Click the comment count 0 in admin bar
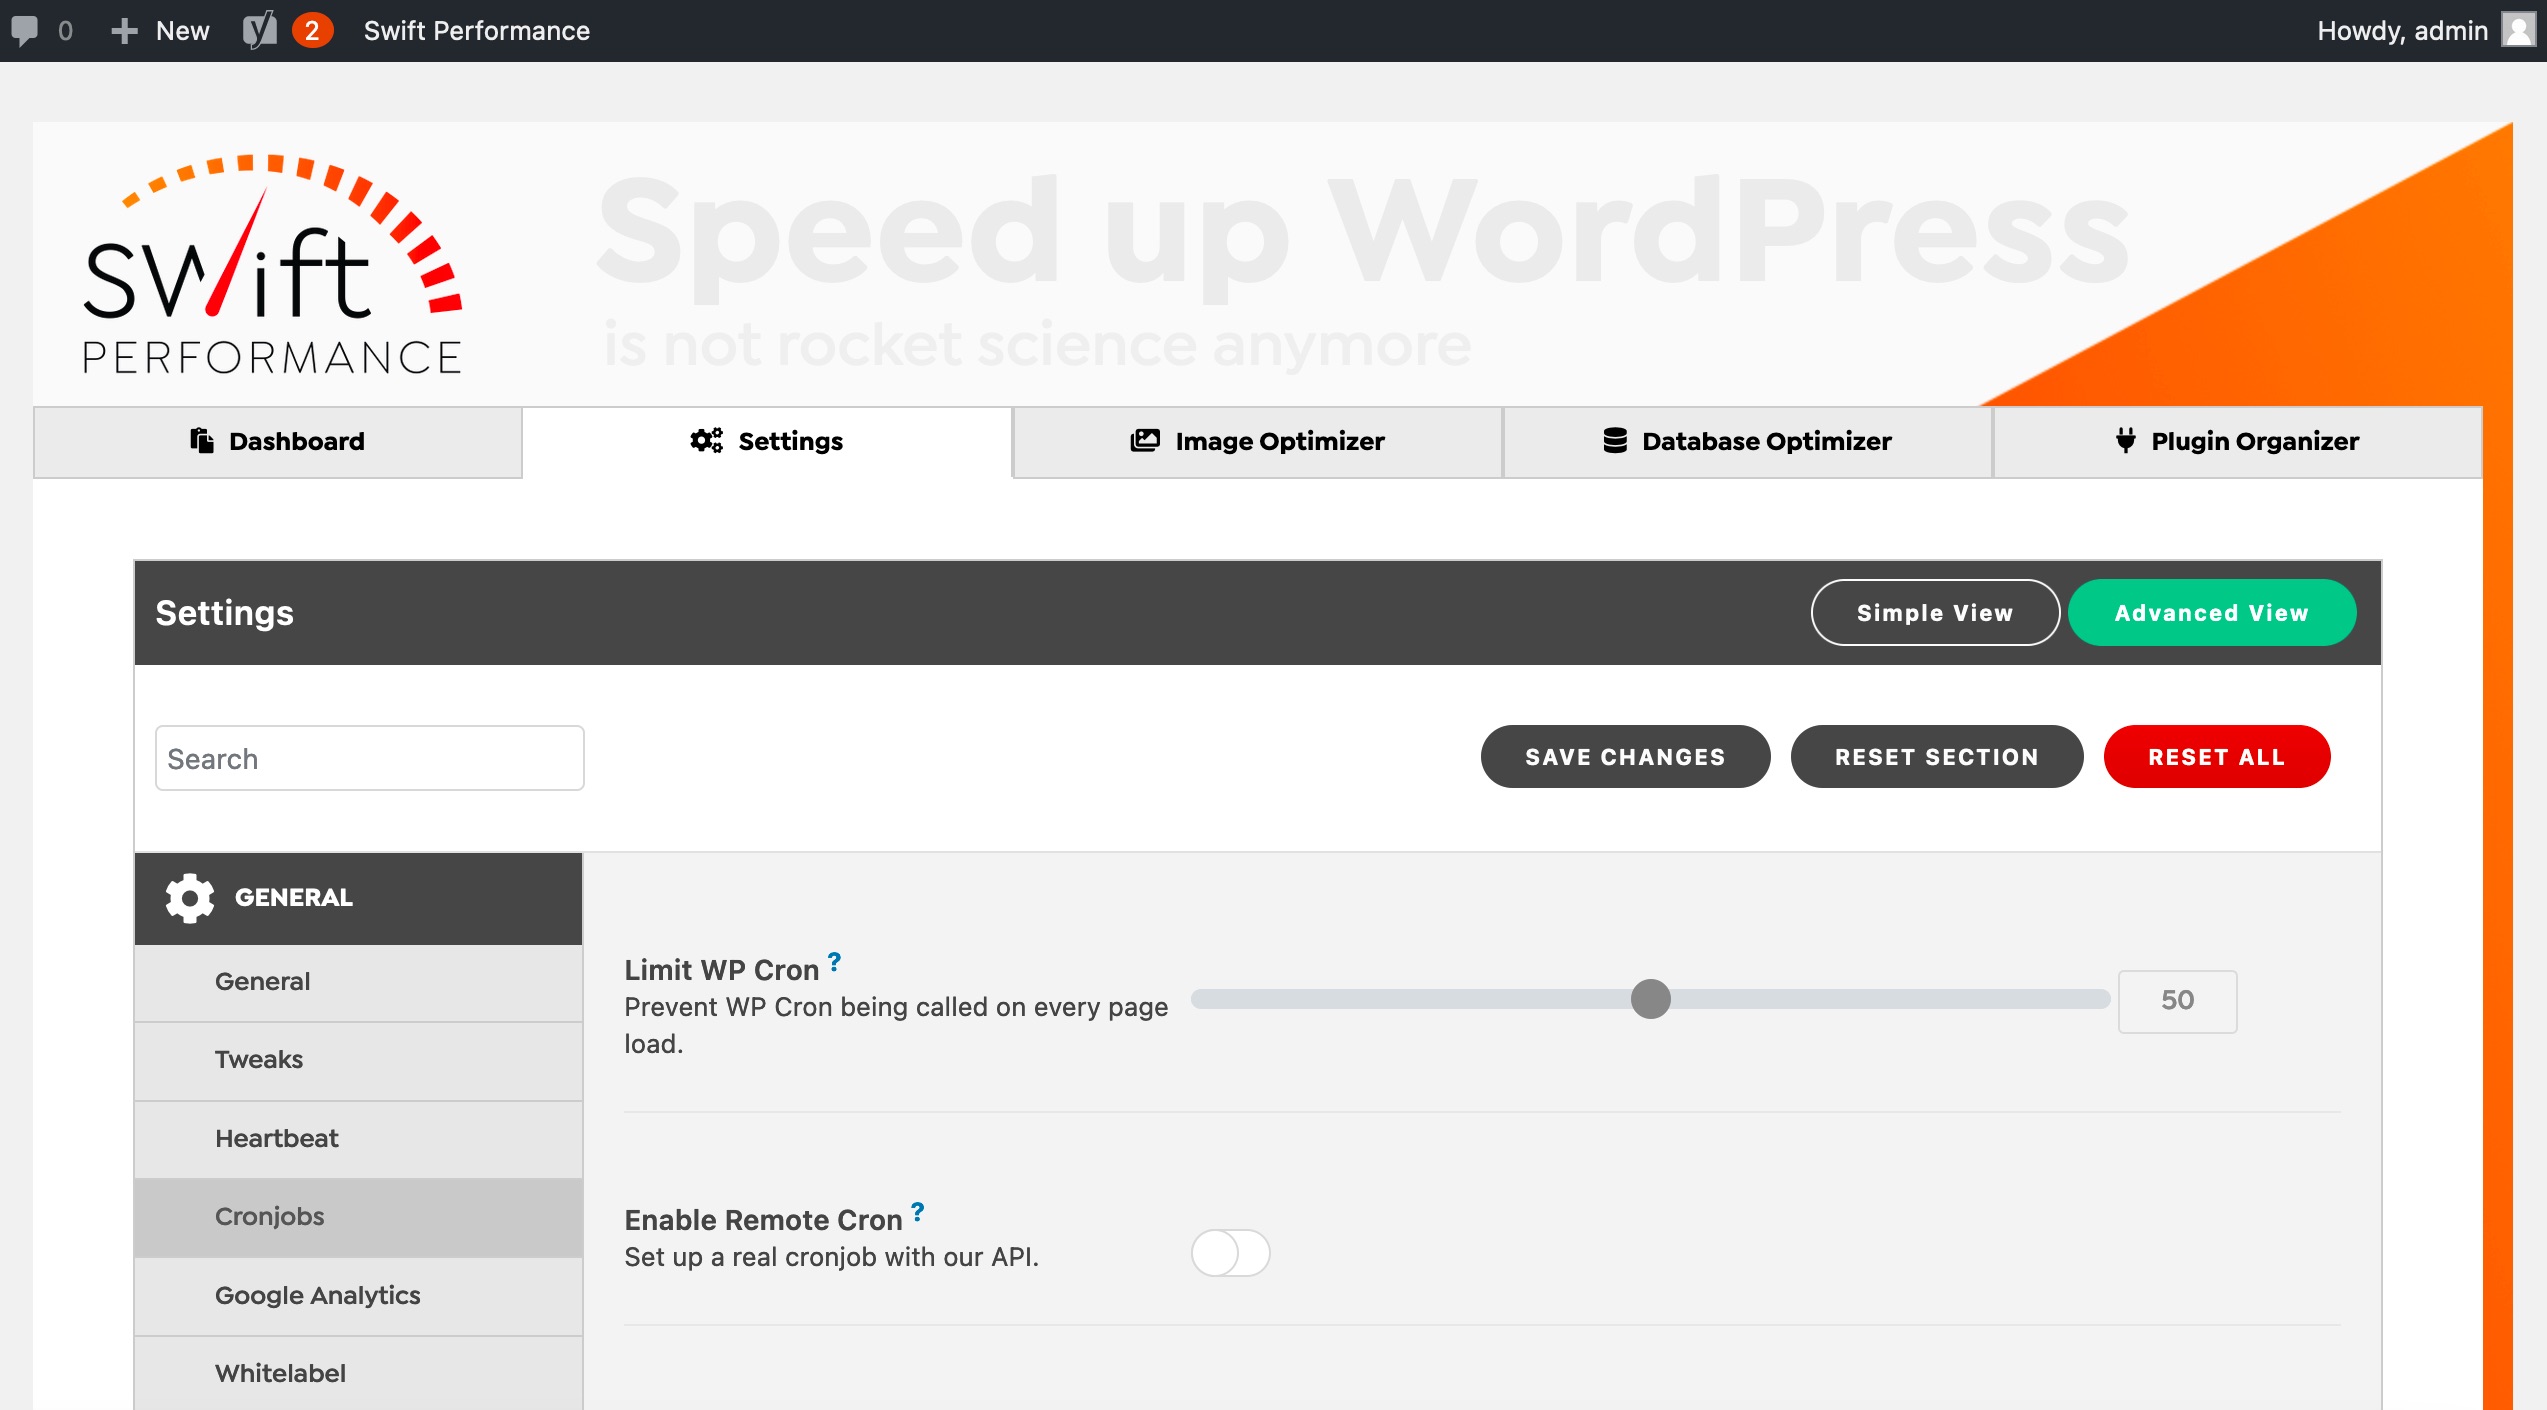The image size is (2547, 1410). (65, 31)
